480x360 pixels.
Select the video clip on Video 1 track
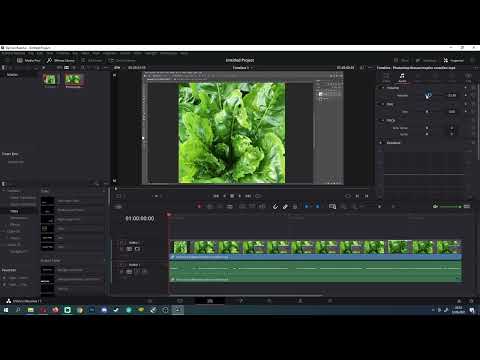click(x=315, y=250)
